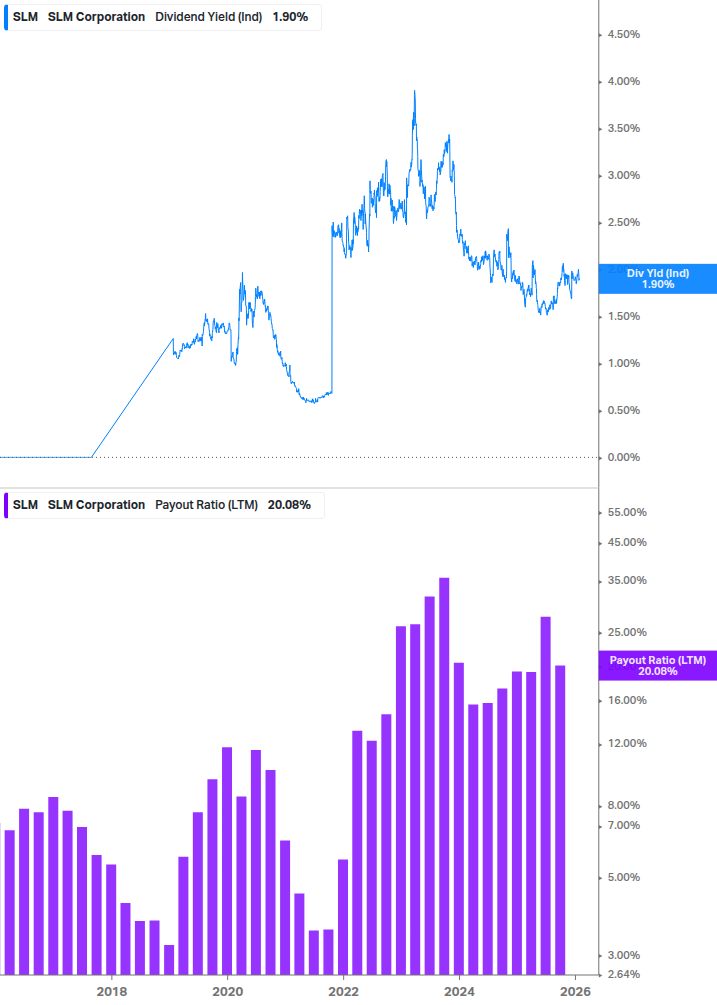Screen dimensions: 717x1005
Task: Click the 8.00% payout ratio axis label
Action: pyautogui.click(x=623, y=806)
